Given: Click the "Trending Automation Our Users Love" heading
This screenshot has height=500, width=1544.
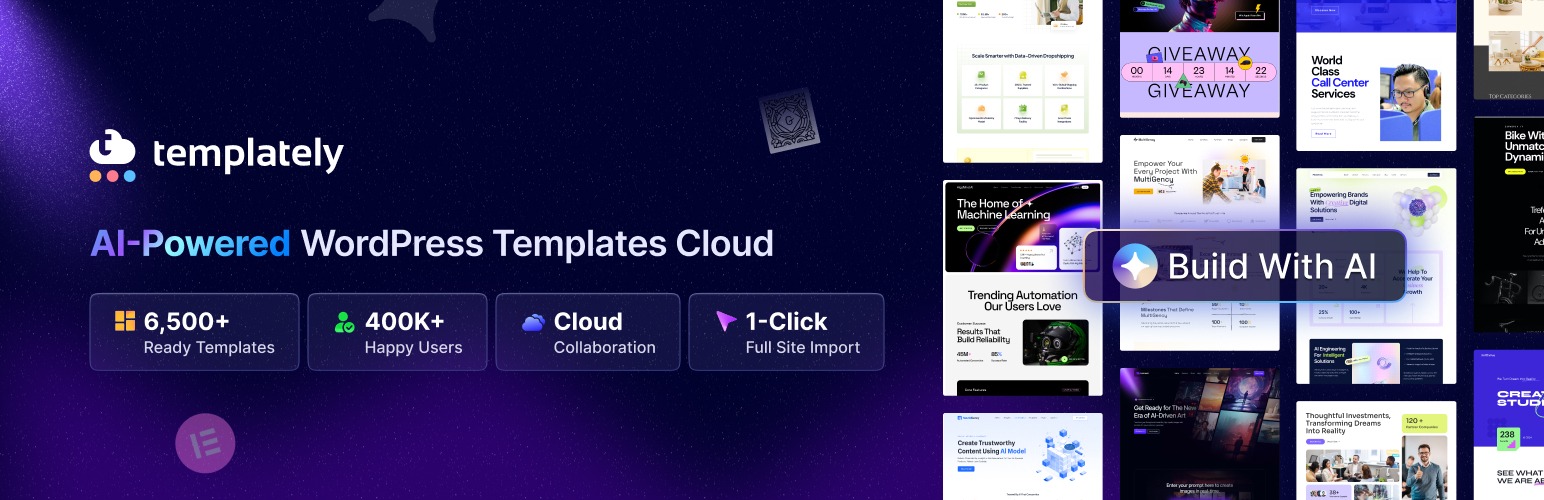Looking at the screenshot, I should [x=1022, y=302].
